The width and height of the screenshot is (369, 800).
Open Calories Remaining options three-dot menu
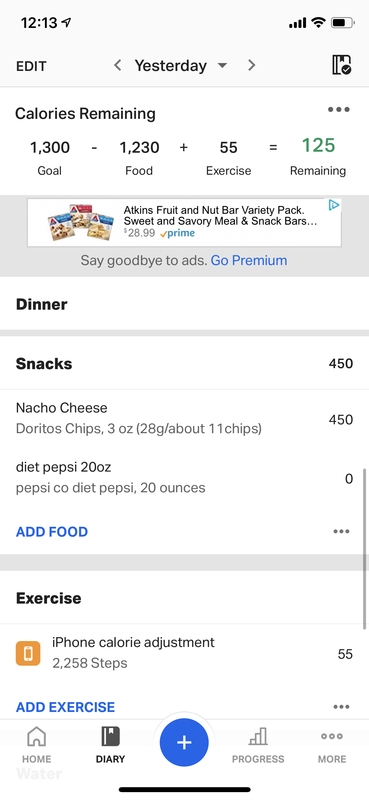pyautogui.click(x=339, y=109)
